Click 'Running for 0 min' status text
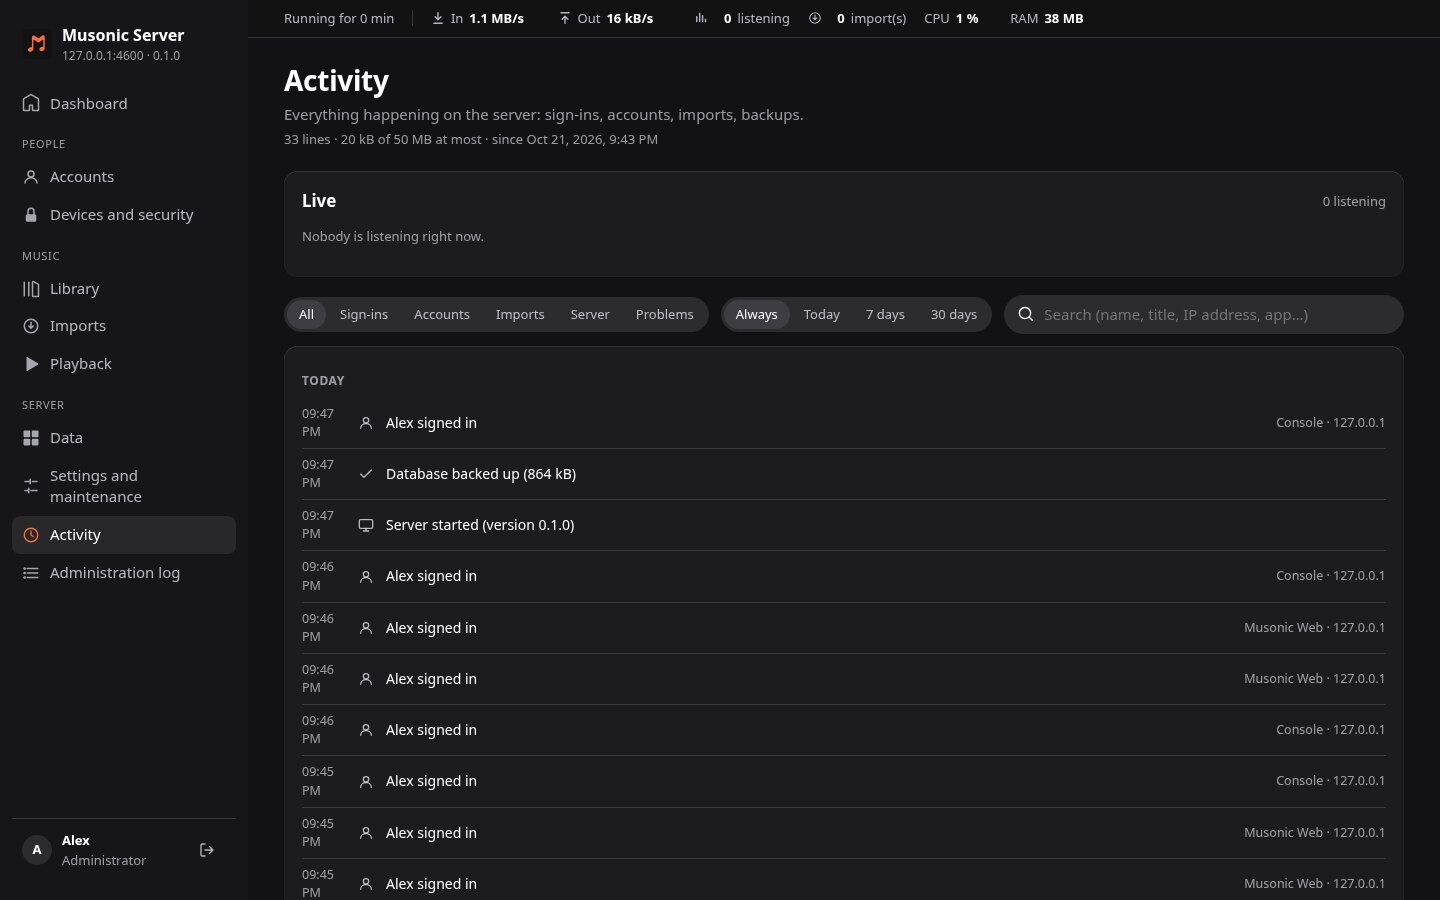Image resolution: width=1440 pixels, height=900 pixels. tap(339, 18)
